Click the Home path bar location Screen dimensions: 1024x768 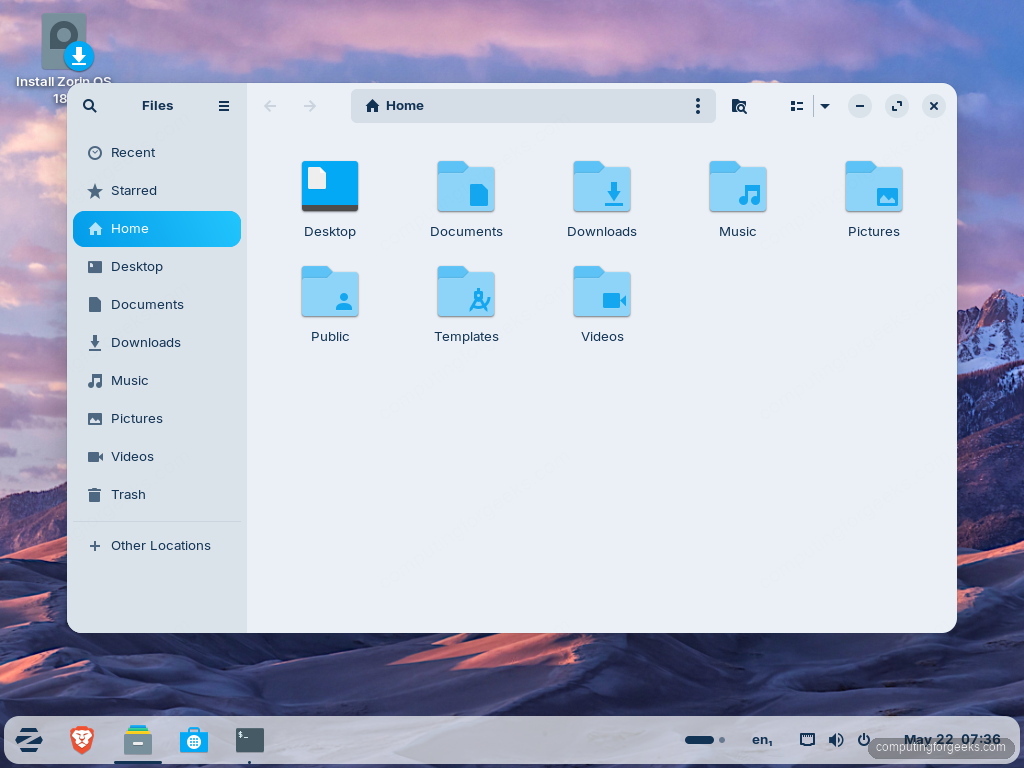(394, 106)
